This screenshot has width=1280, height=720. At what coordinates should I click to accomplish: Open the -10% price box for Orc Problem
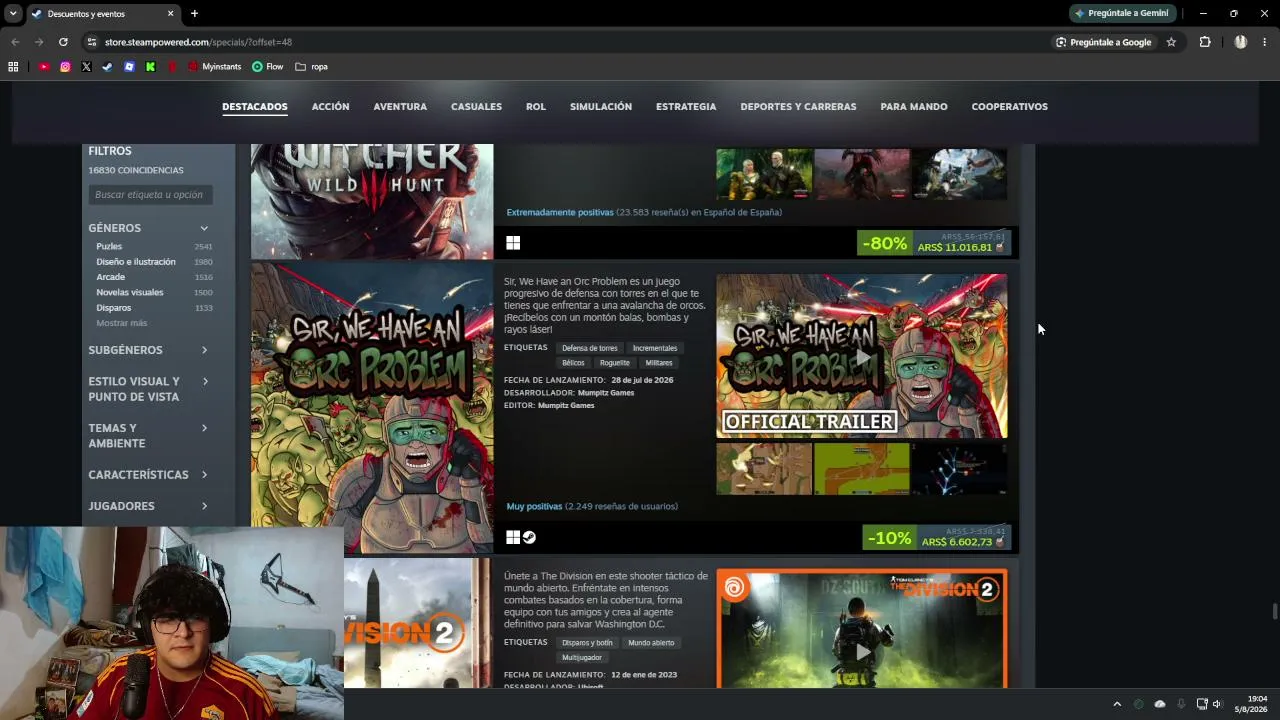937,537
